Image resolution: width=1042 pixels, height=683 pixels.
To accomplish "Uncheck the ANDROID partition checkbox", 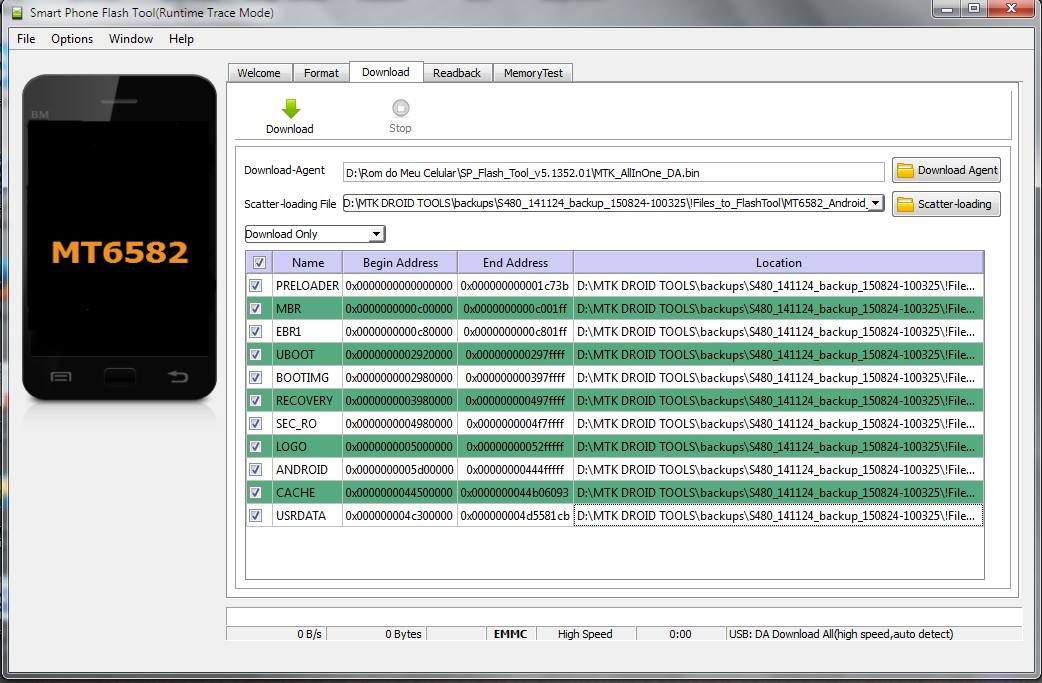I will tap(255, 470).
